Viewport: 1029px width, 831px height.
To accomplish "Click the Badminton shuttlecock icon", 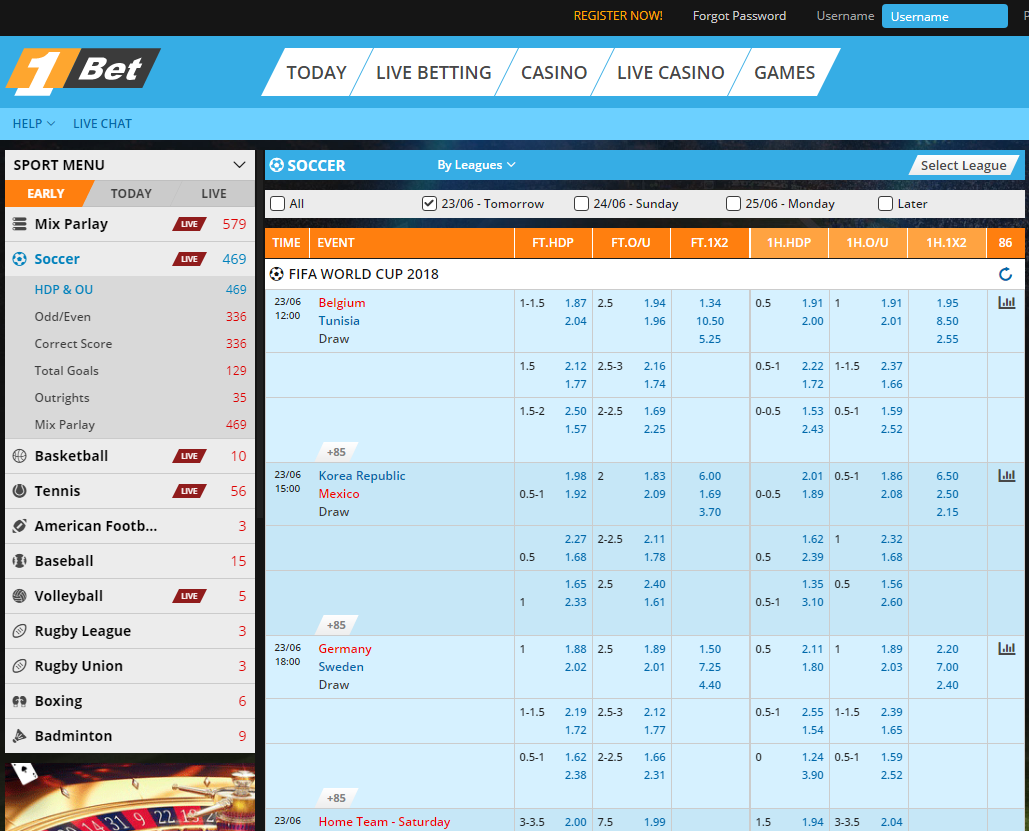I will click(x=20, y=736).
